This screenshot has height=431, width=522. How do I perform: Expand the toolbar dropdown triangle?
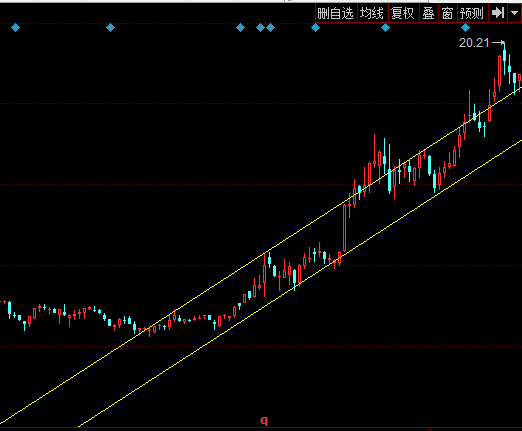point(515,13)
